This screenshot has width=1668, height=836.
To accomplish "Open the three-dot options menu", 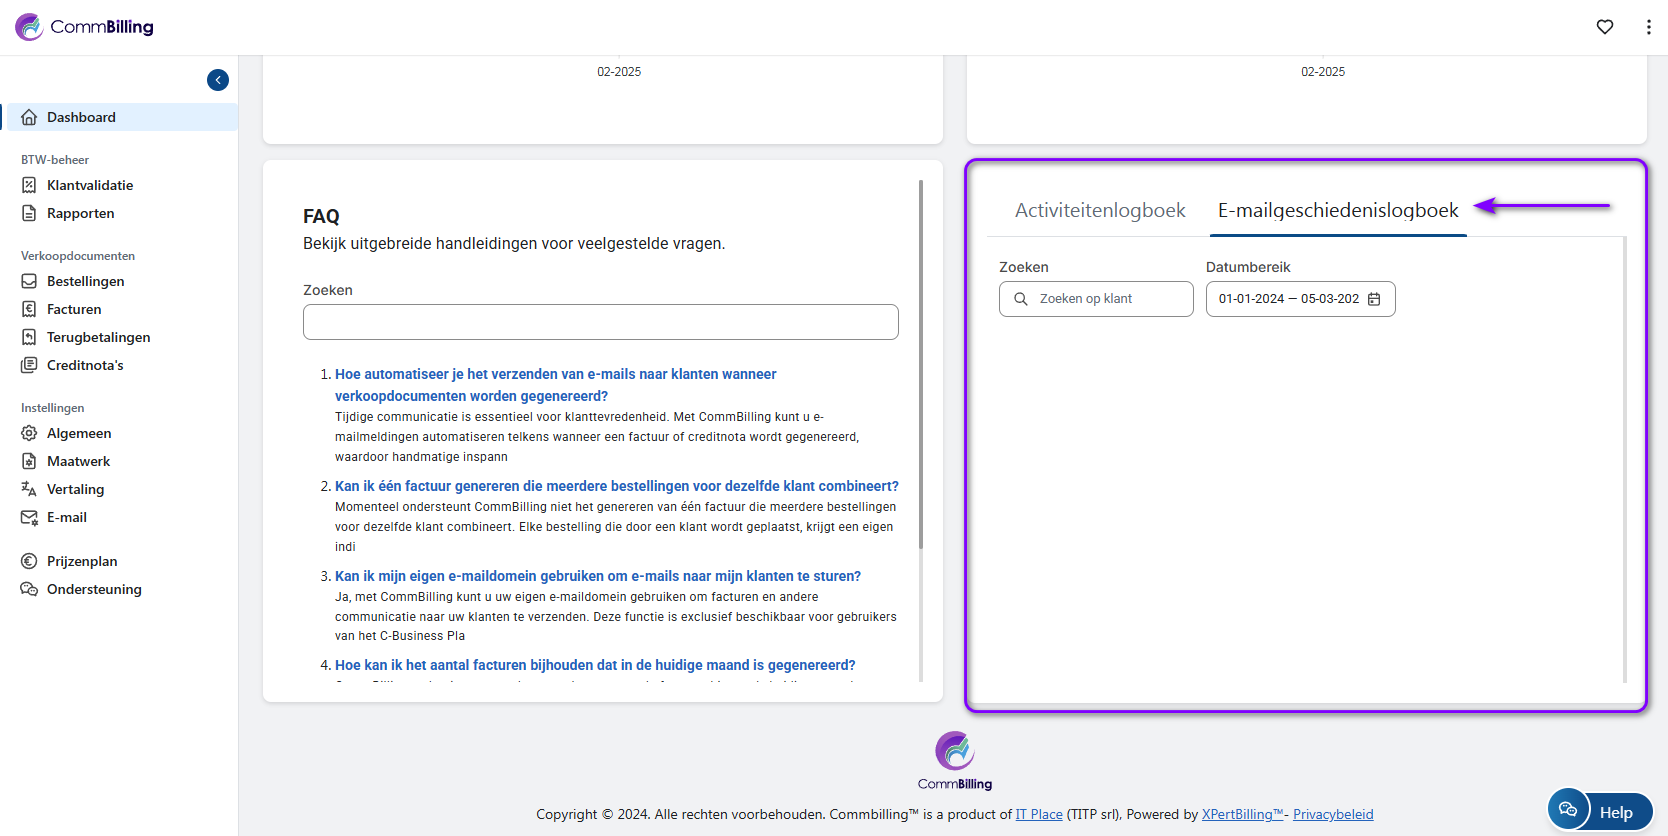I will pos(1648,27).
